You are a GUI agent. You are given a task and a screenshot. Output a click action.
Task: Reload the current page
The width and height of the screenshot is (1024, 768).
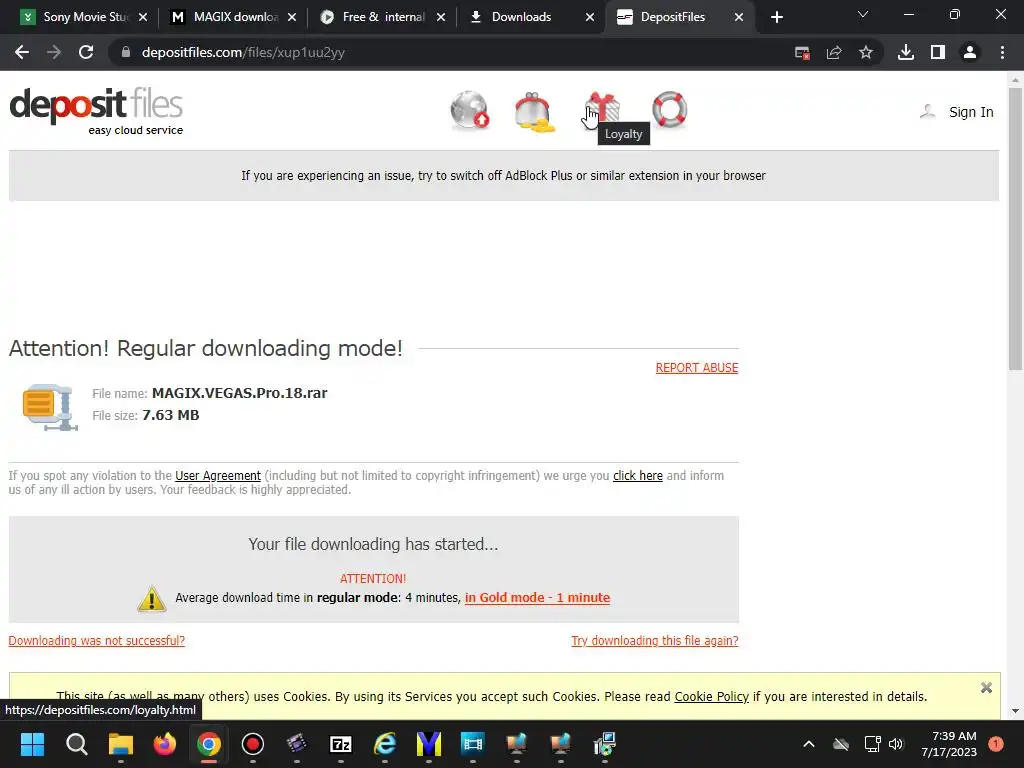click(86, 52)
